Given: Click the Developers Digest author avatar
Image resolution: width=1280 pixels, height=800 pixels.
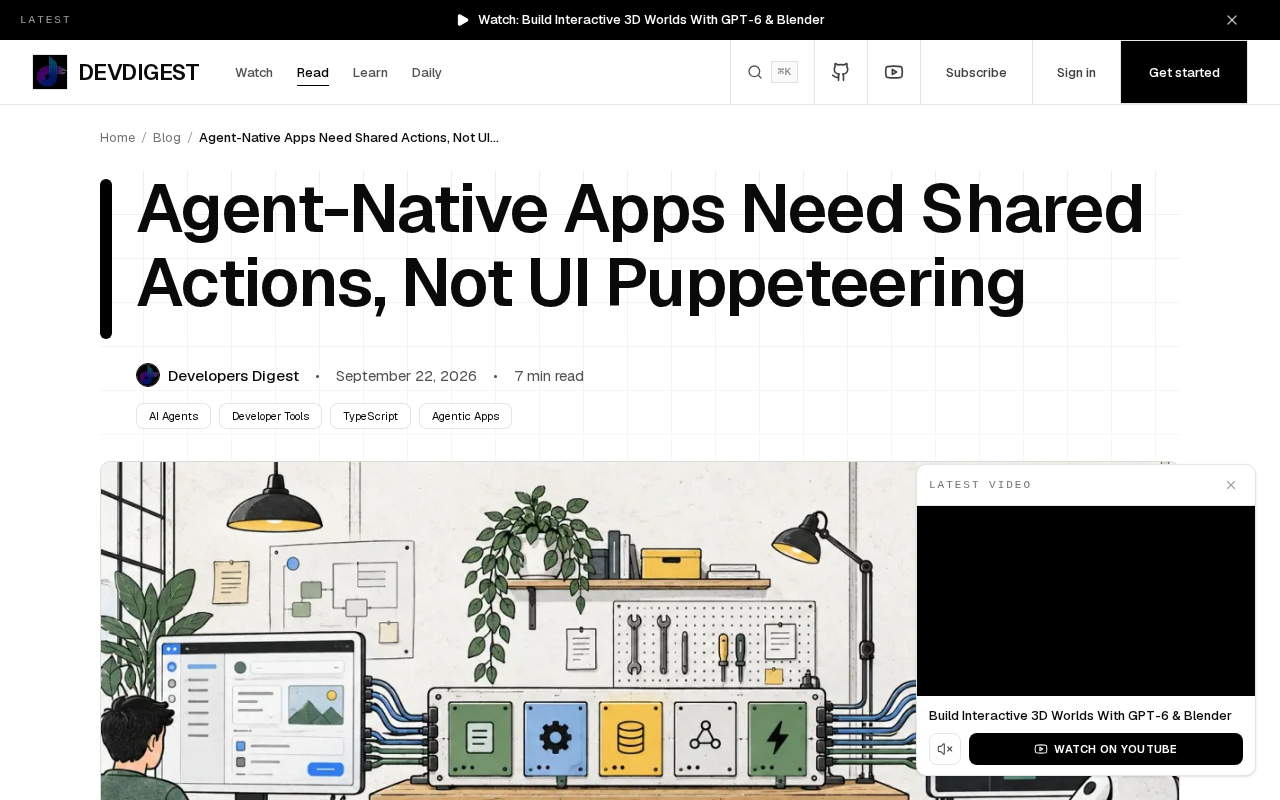Looking at the screenshot, I should 148,375.
